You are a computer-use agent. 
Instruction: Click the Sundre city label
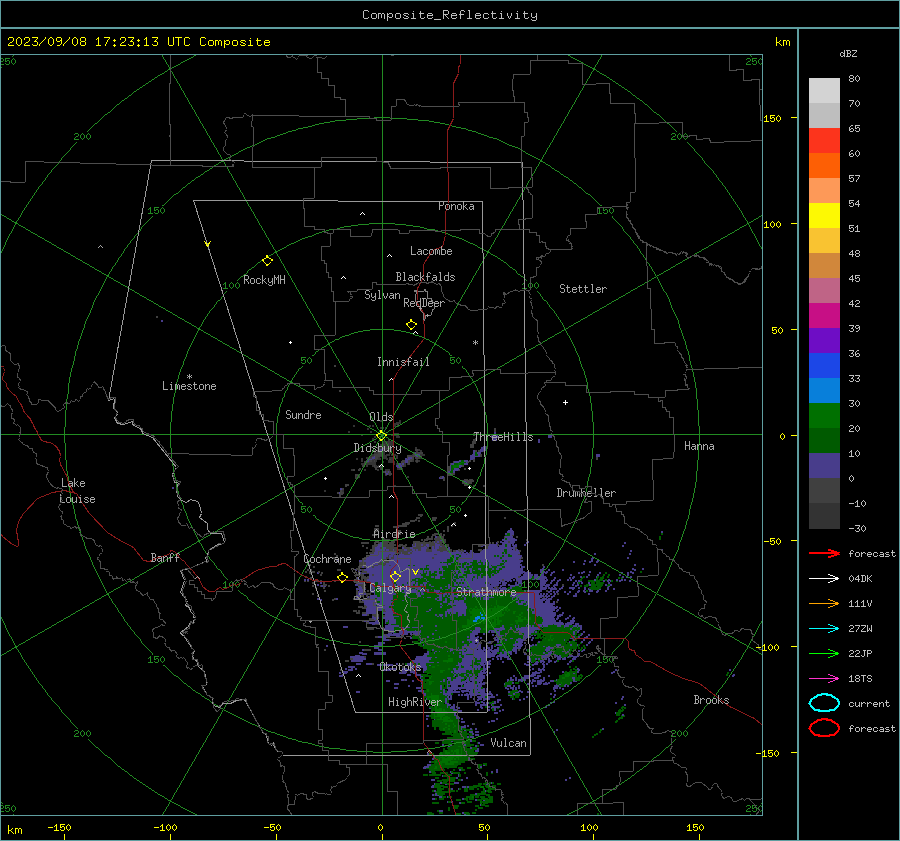(x=303, y=414)
